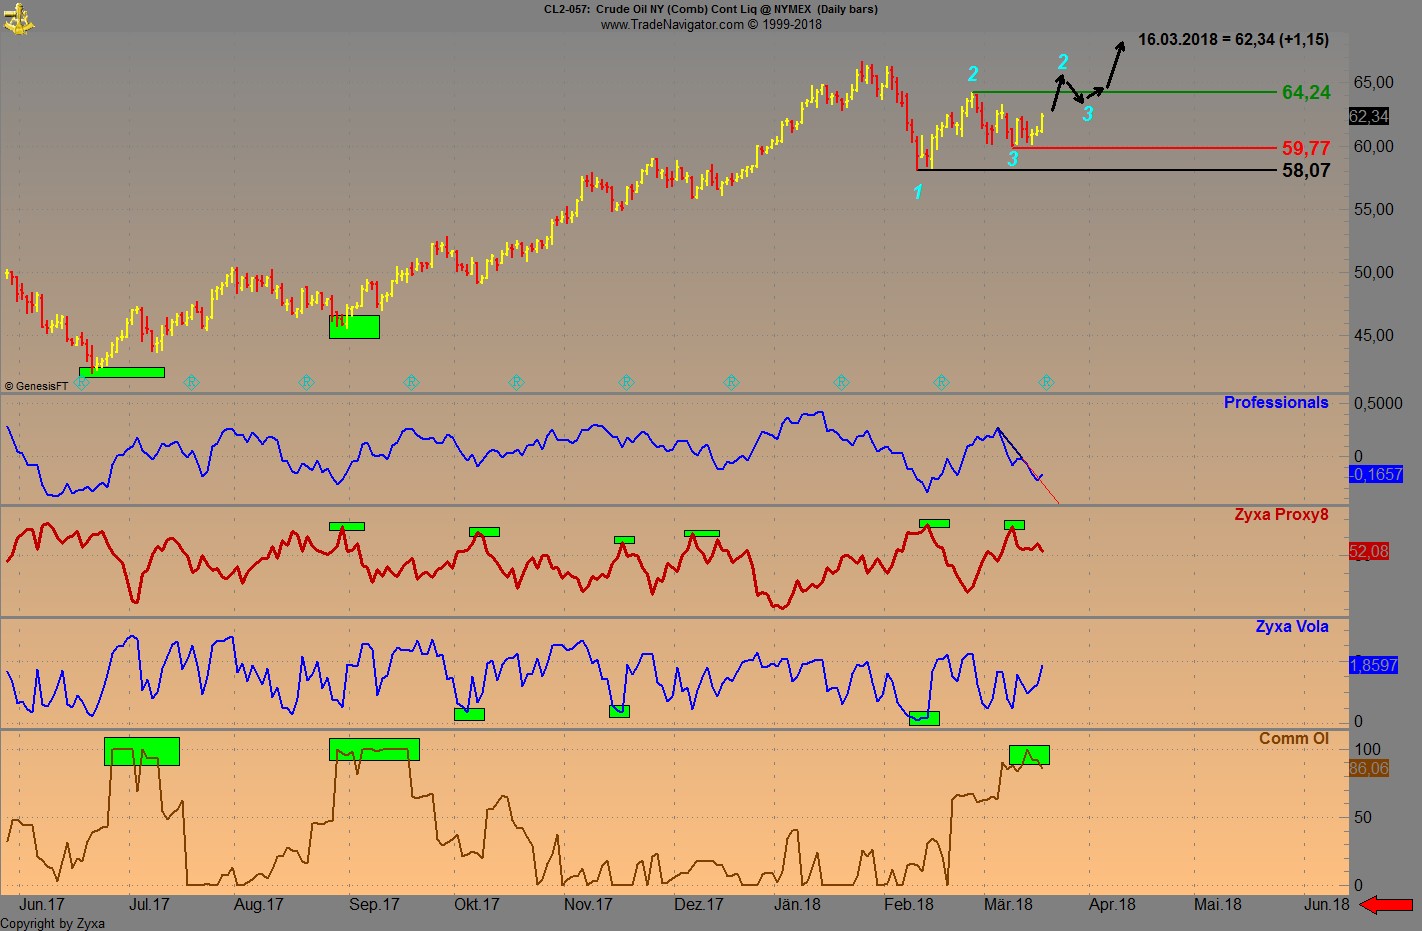Click the 0,5000 scale label in Professionals pane

coord(1378,403)
